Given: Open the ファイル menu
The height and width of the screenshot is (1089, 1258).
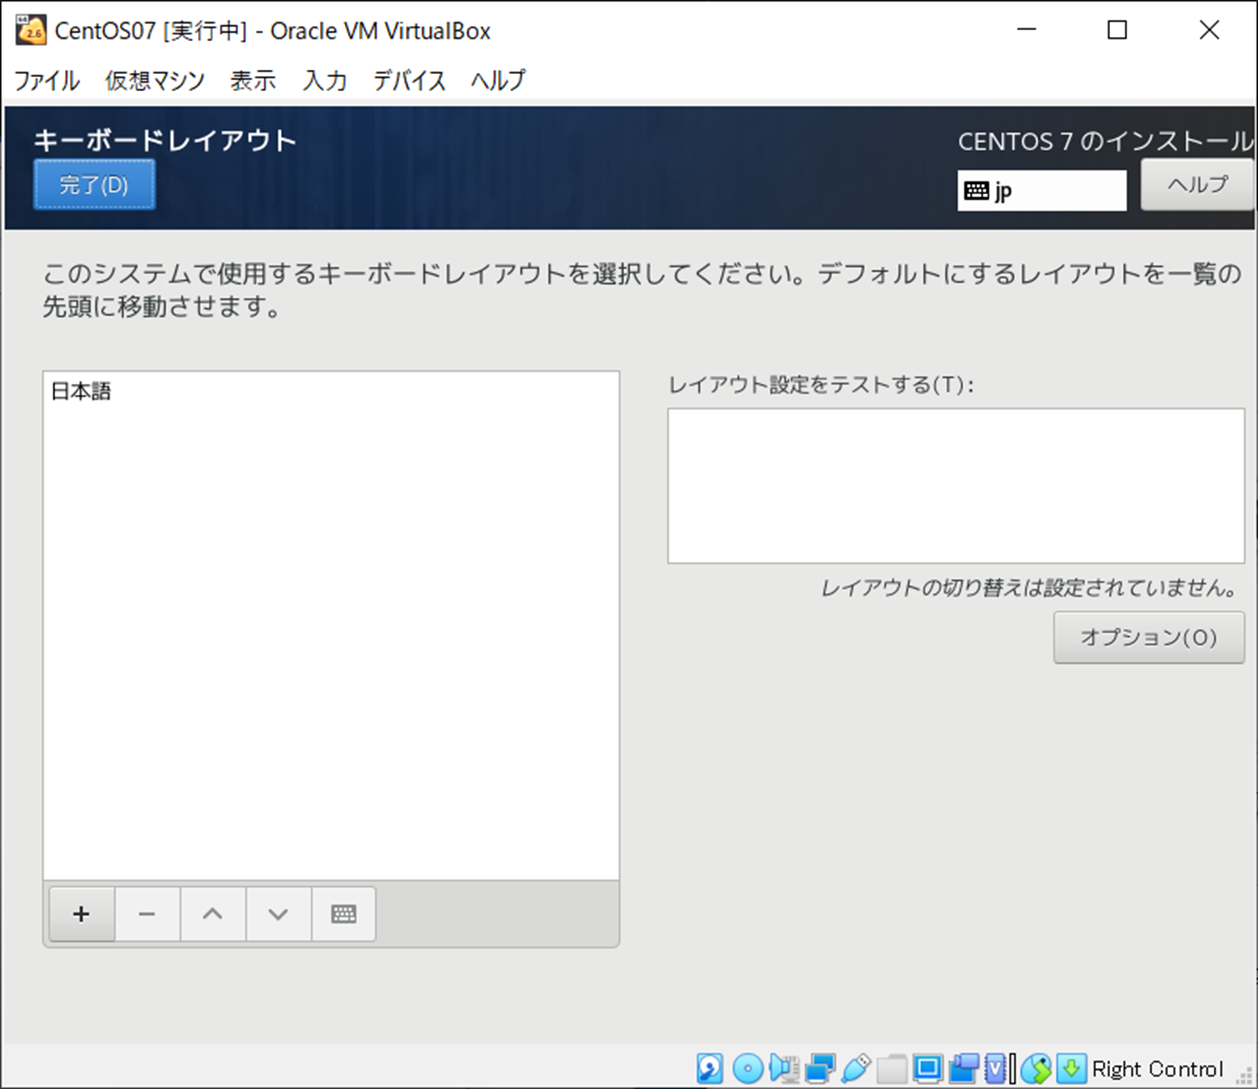Looking at the screenshot, I should 46,80.
